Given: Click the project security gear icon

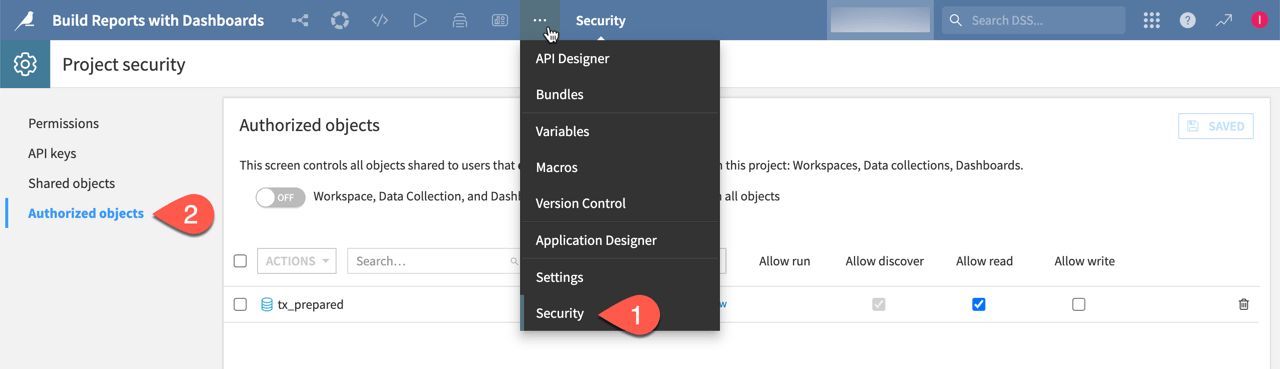Looking at the screenshot, I should pyautogui.click(x=25, y=64).
